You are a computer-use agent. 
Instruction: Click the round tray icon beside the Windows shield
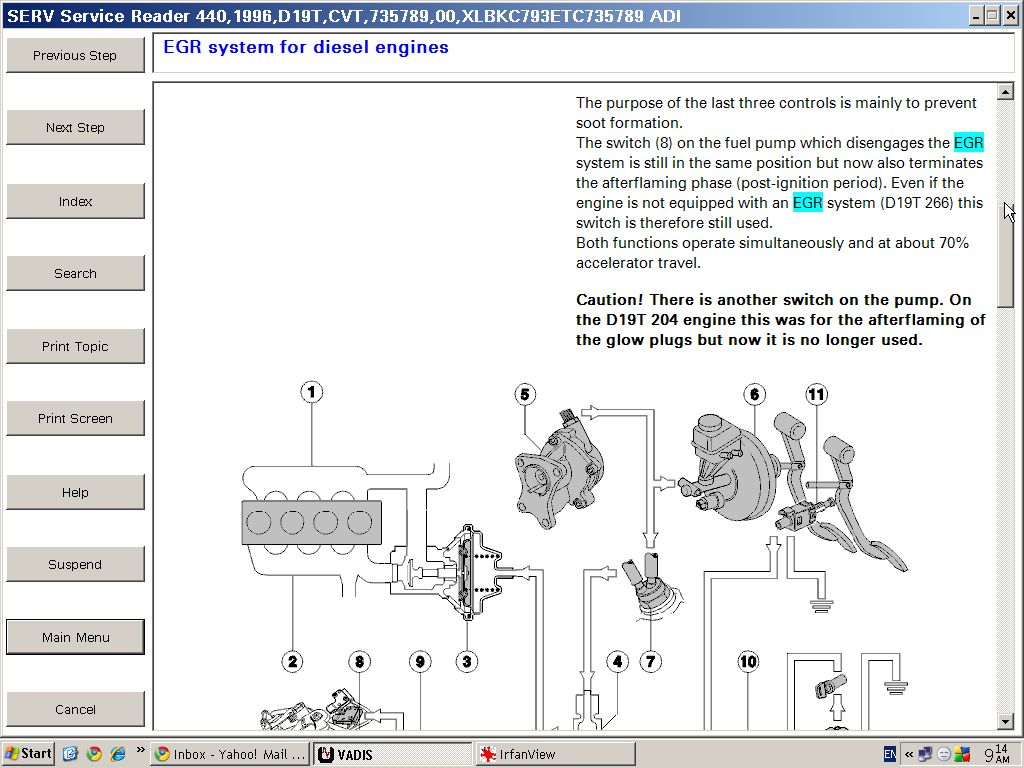pos(944,754)
